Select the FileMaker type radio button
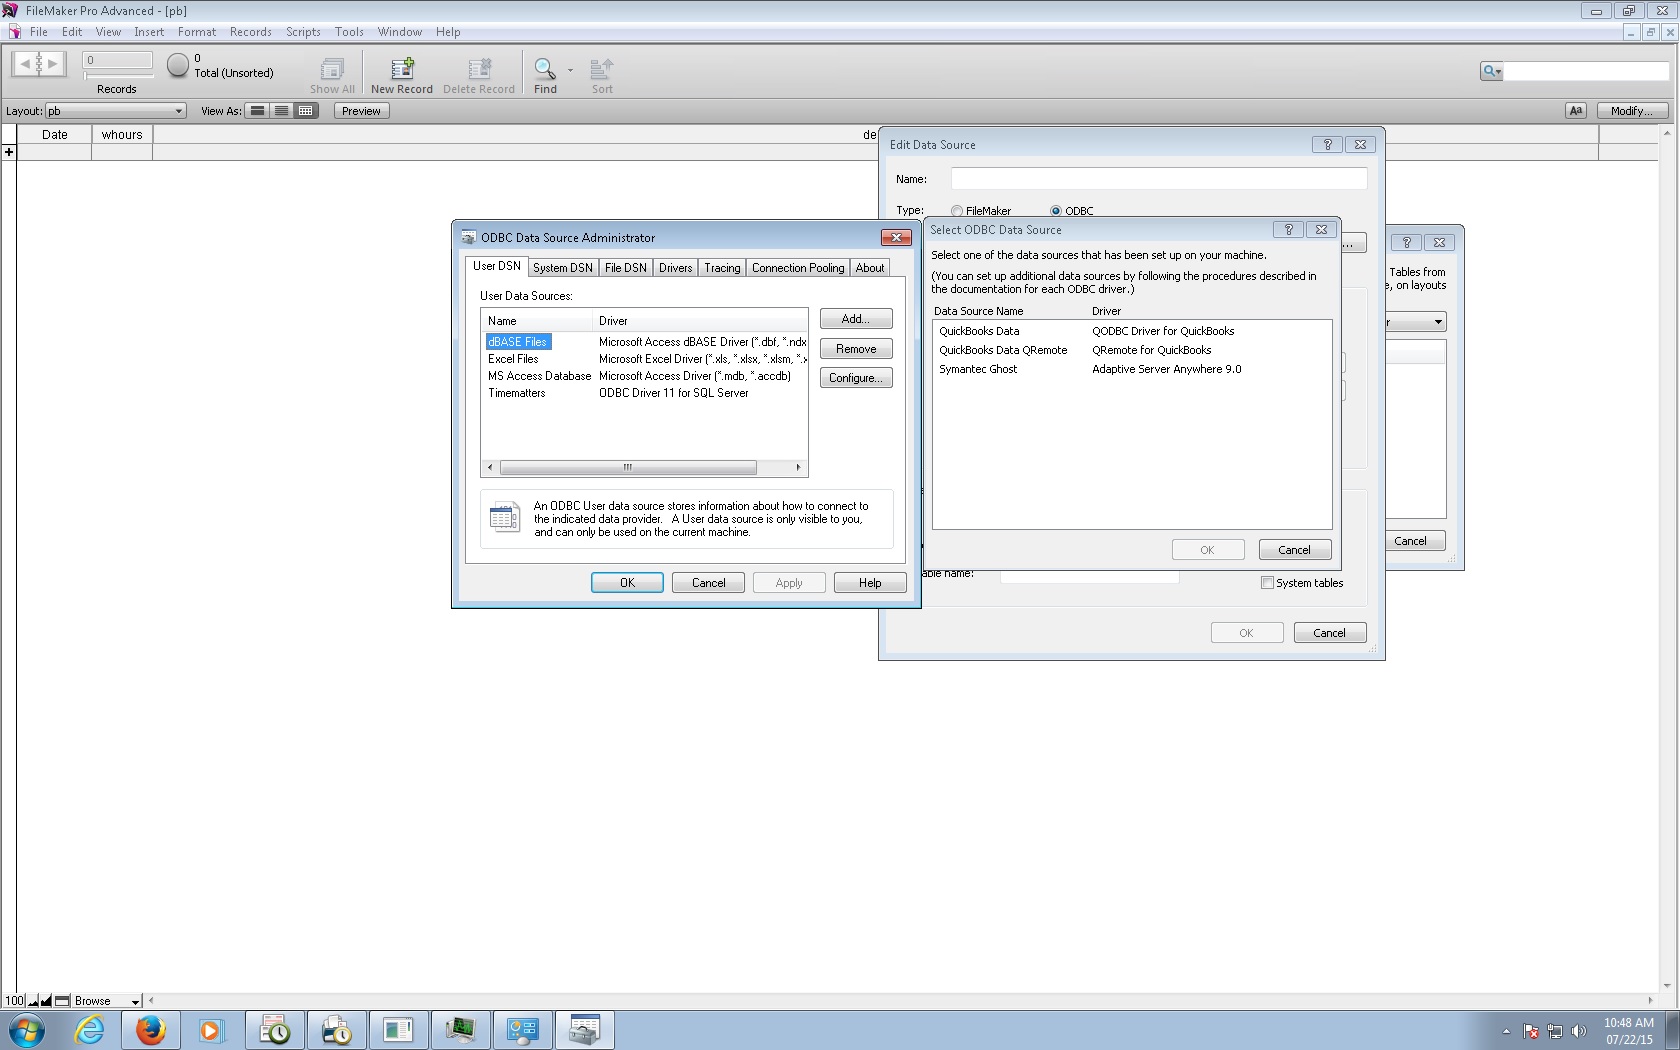The image size is (1680, 1050). pos(957,211)
